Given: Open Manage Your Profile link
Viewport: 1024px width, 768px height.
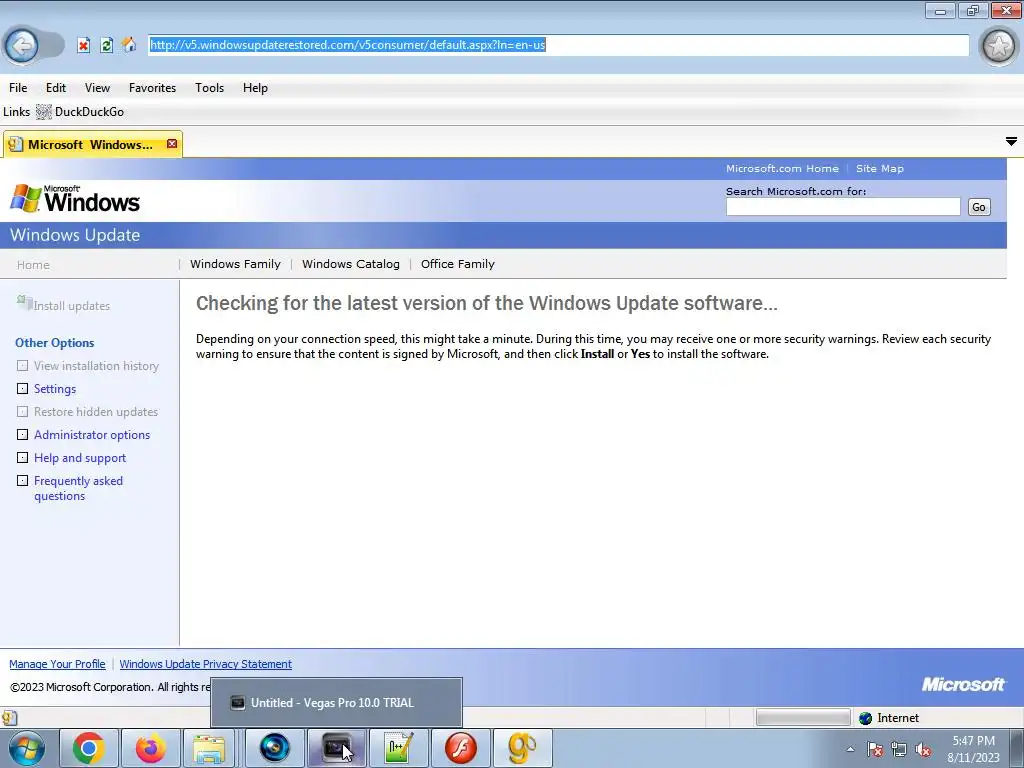Looking at the screenshot, I should click(x=57, y=664).
